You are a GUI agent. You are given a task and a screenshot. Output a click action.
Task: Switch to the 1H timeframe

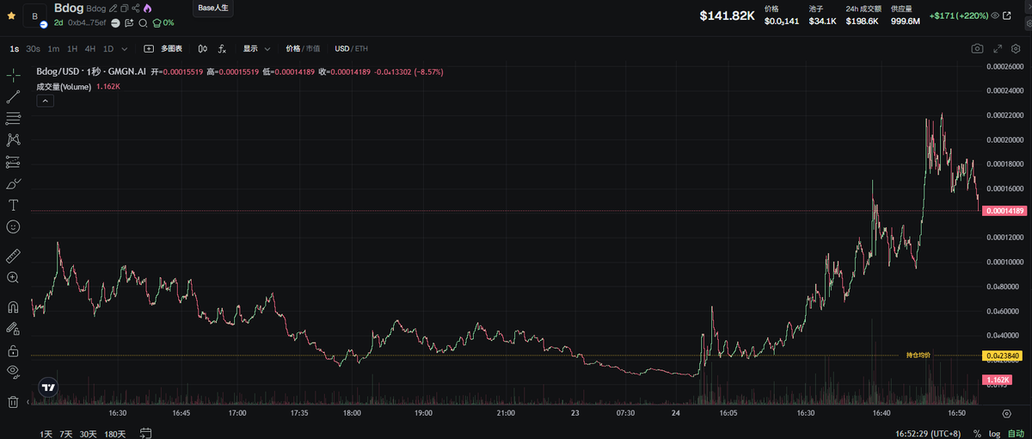pos(72,48)
